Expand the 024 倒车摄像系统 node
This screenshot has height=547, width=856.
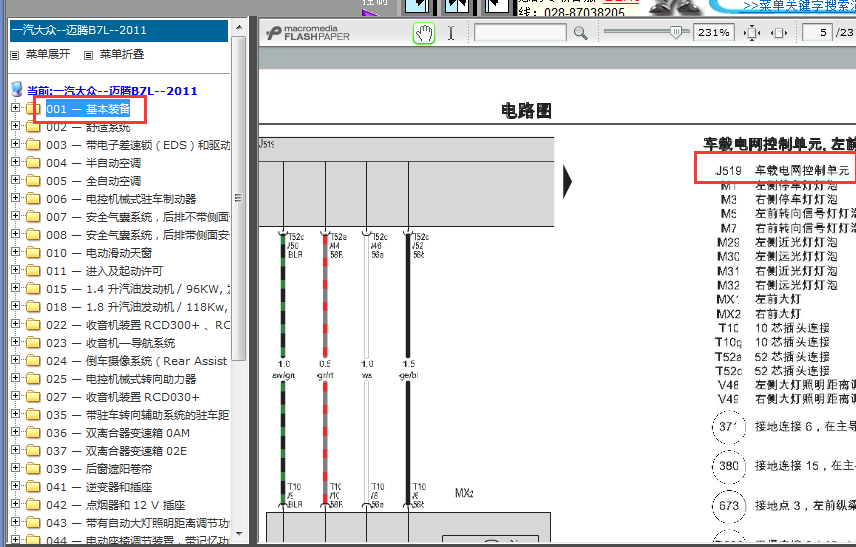click(x=15, y=360)
